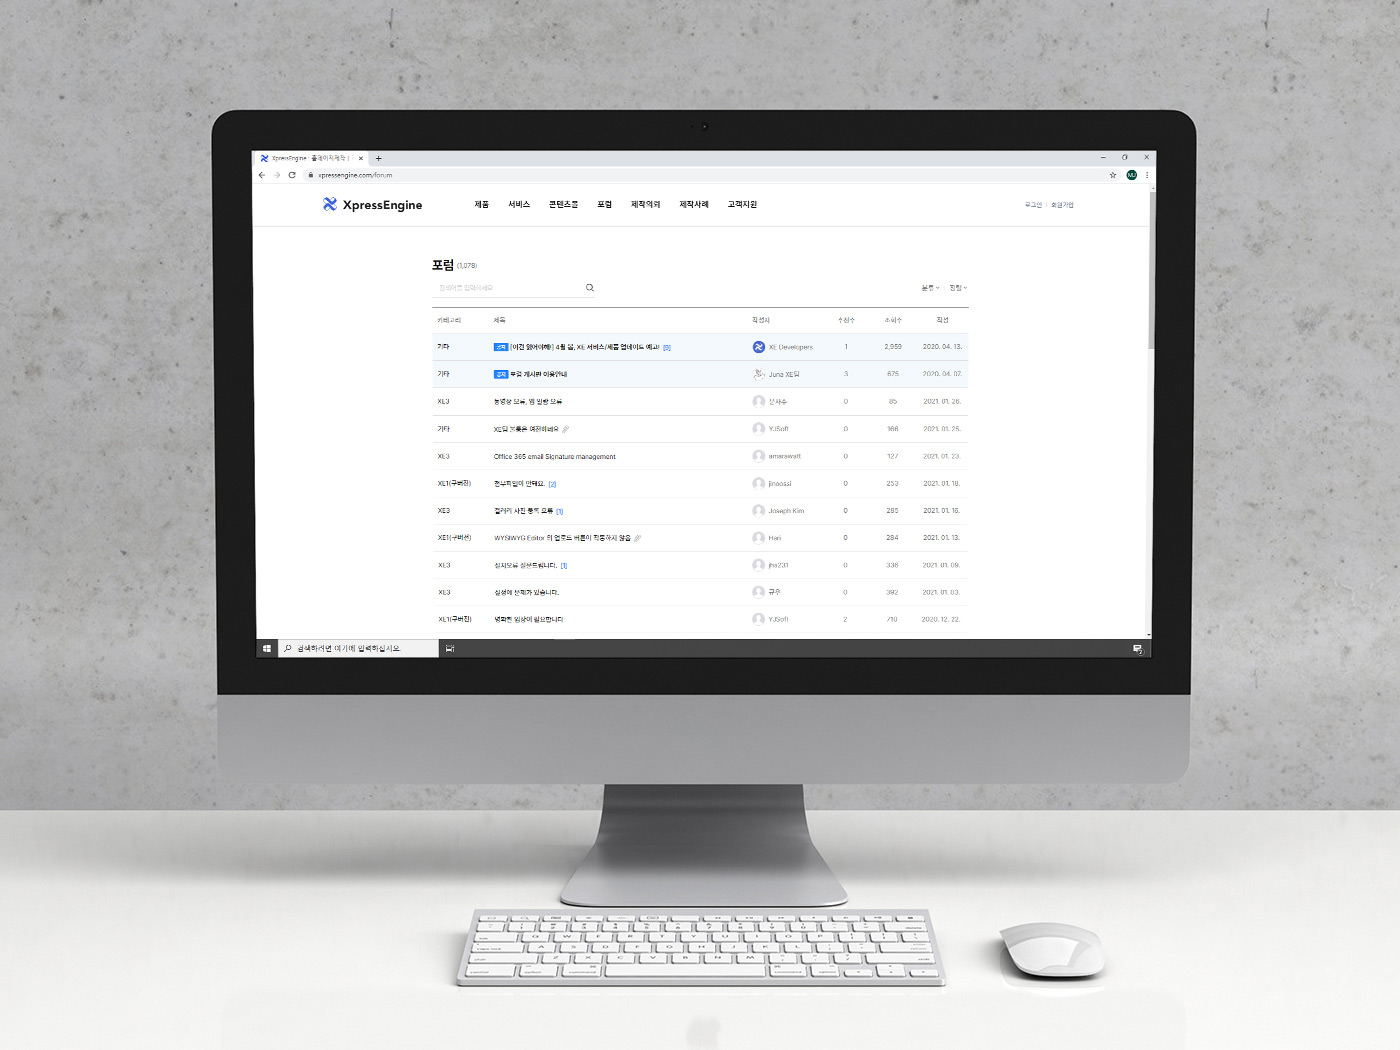Click the forum search magnifier icon

[590, 288]
